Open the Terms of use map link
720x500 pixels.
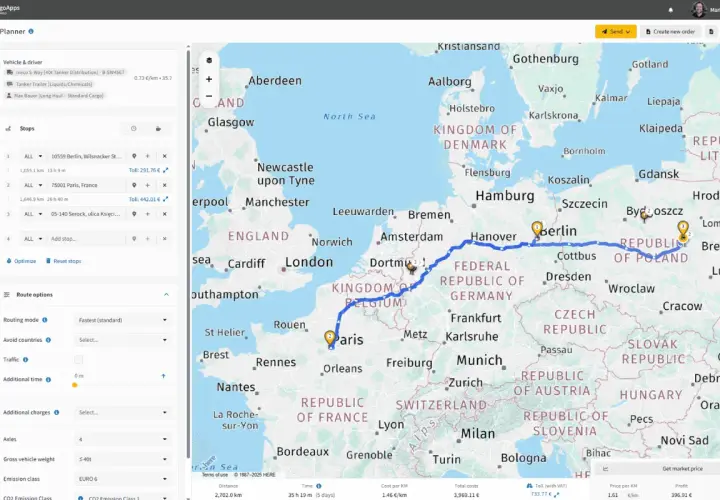point(215,475)
